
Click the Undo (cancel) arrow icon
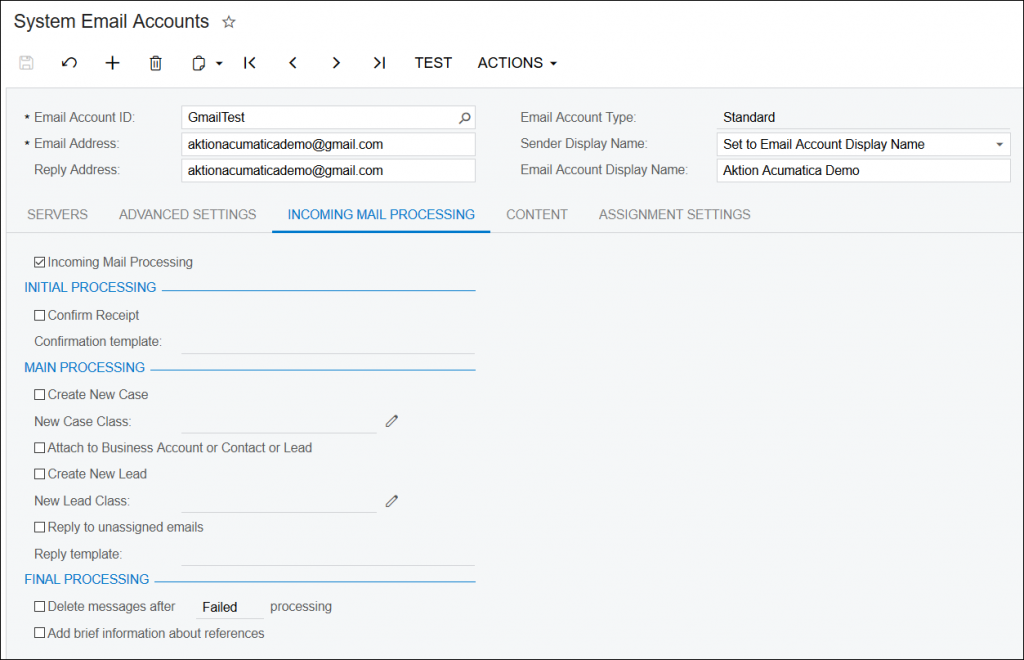(69, 63)
